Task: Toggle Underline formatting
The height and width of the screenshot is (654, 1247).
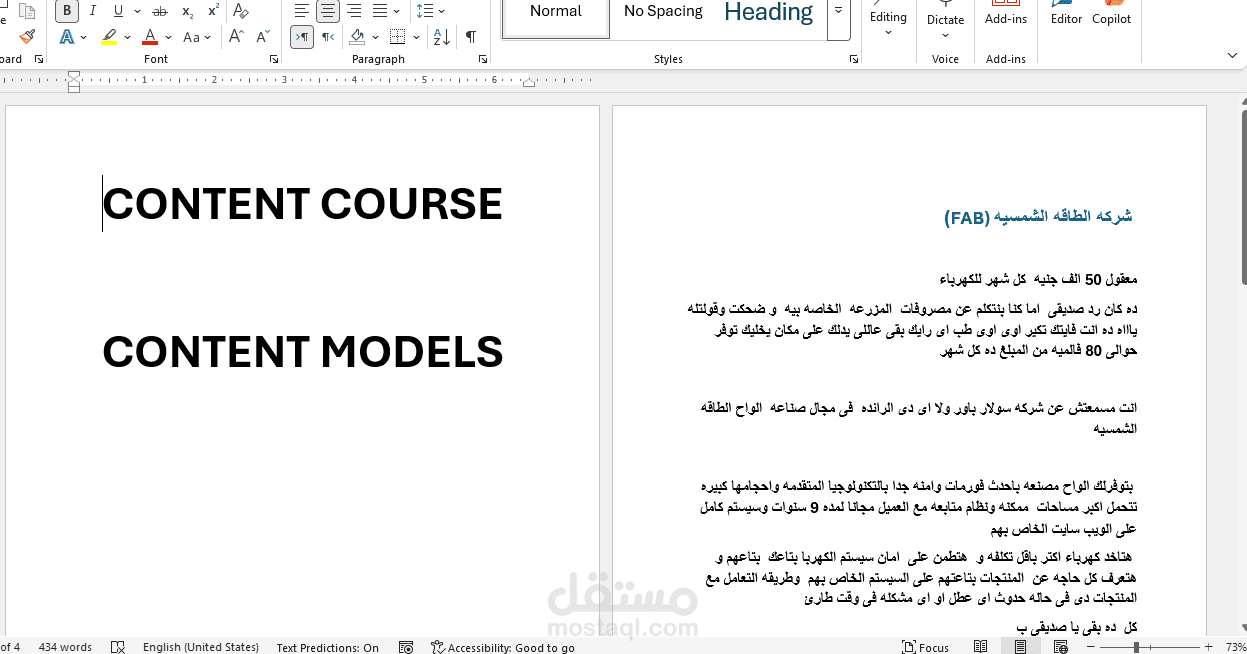Action: (118, 11)
